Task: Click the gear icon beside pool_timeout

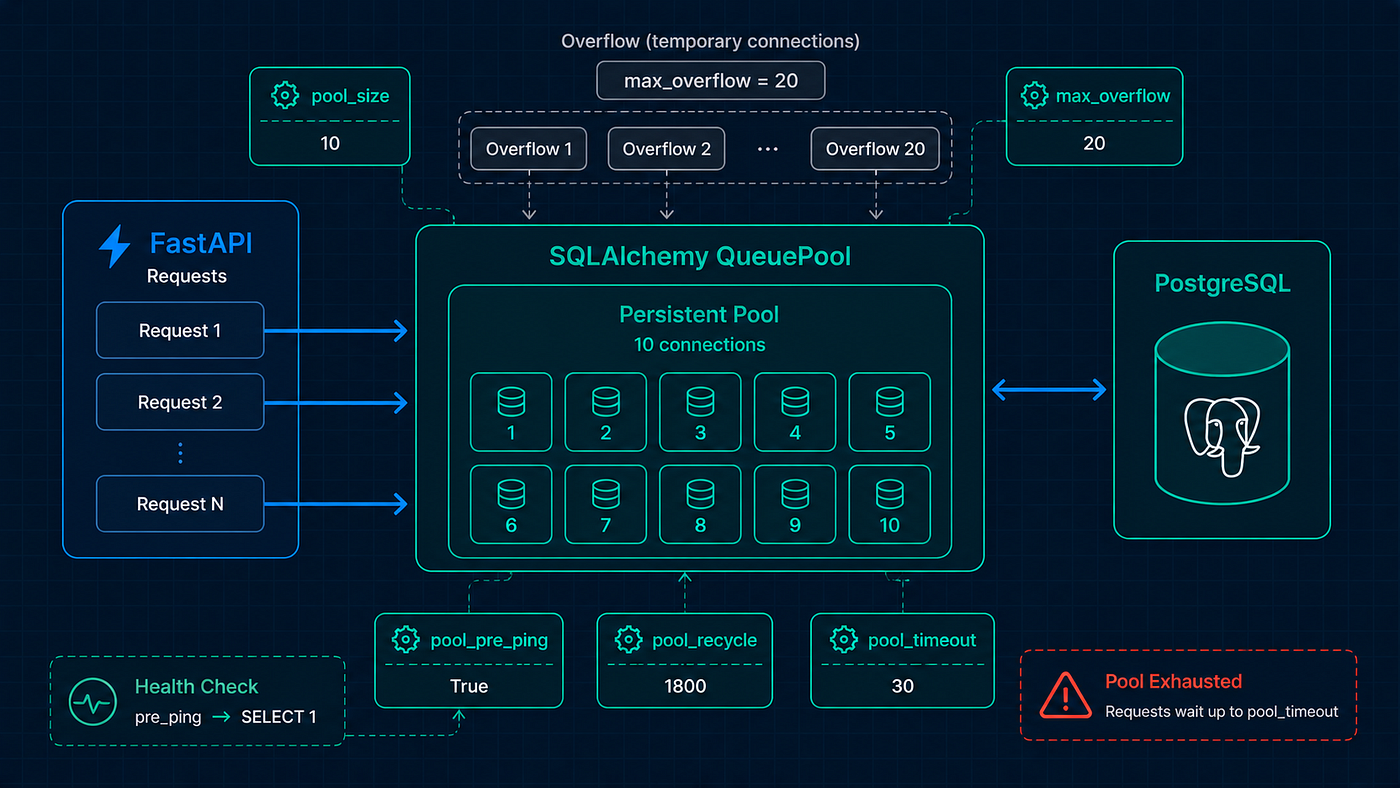Action: 844,640
